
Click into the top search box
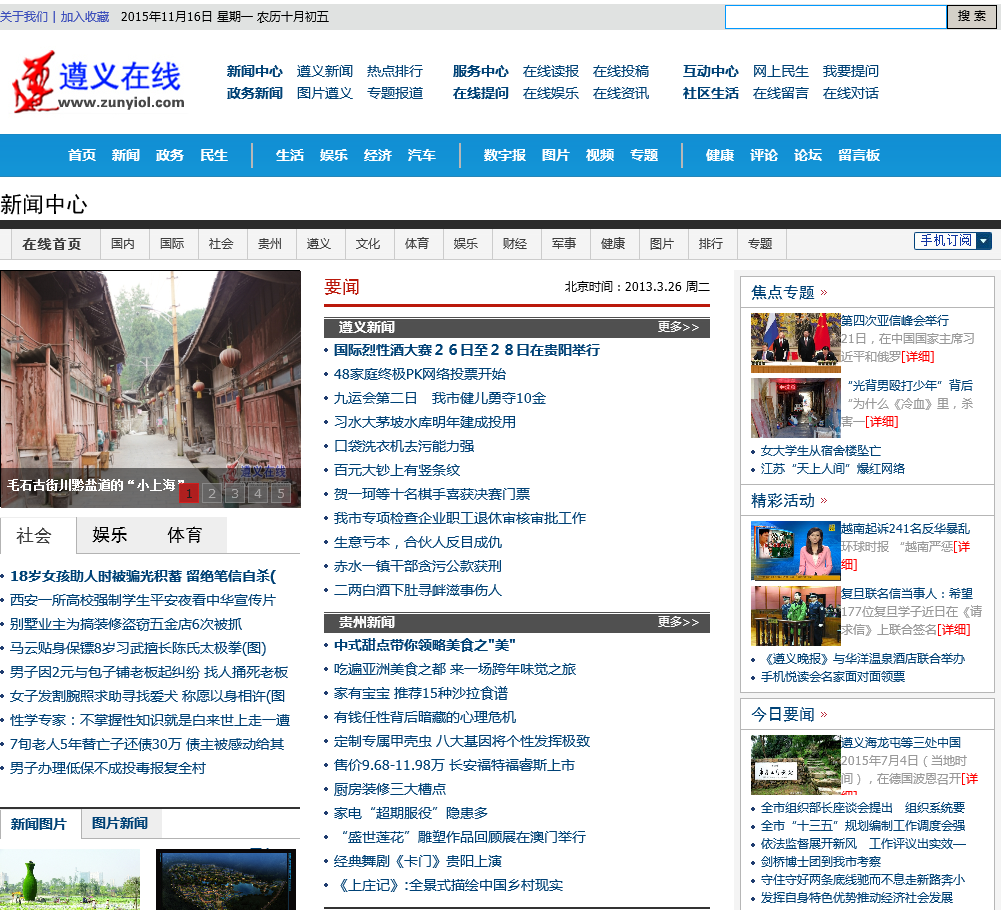tap(835, 17)
